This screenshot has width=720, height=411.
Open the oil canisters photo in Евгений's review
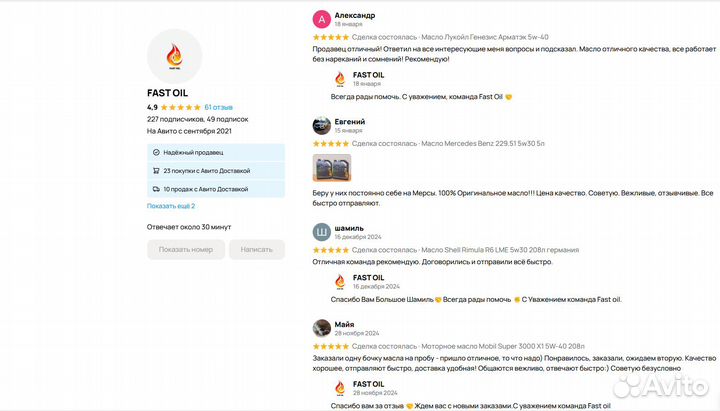332,167
